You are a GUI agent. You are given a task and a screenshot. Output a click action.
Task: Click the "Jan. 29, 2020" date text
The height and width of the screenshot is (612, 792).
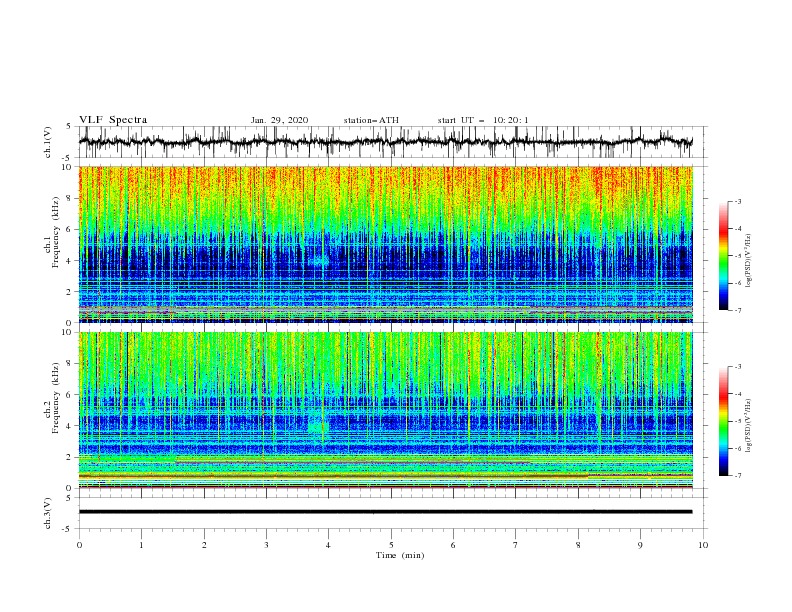(279, 120)
